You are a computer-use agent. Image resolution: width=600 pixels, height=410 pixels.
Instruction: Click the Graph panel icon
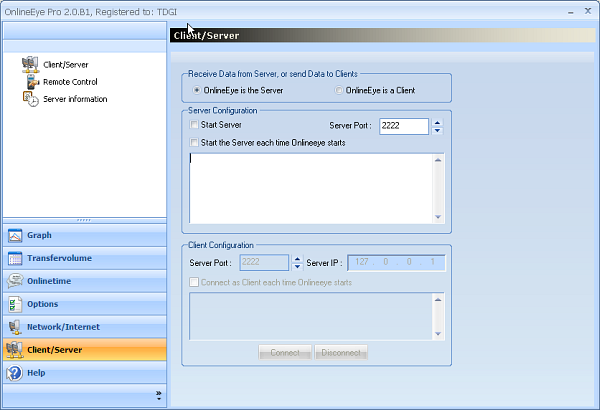[15, 235]
